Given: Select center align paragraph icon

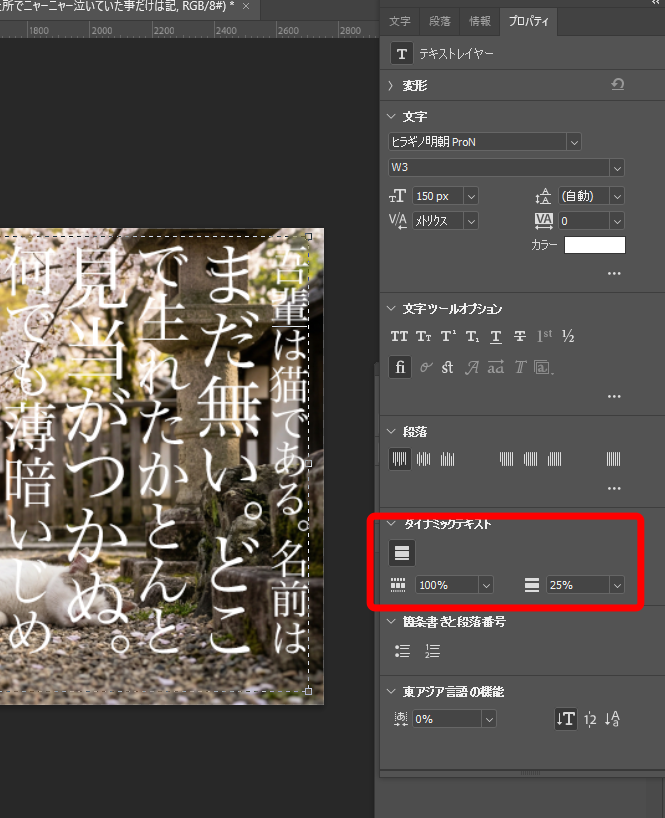Looking at the screenshot, I should [x=424, y=459].
